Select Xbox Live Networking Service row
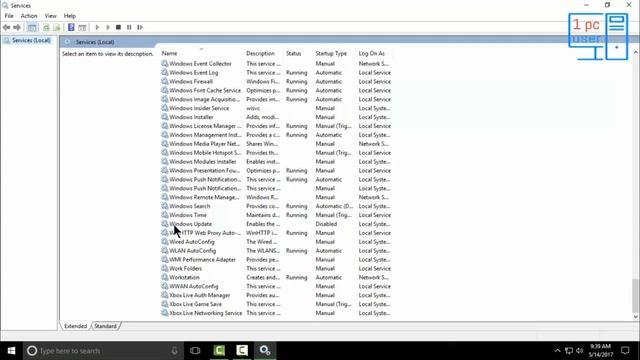 276,313
